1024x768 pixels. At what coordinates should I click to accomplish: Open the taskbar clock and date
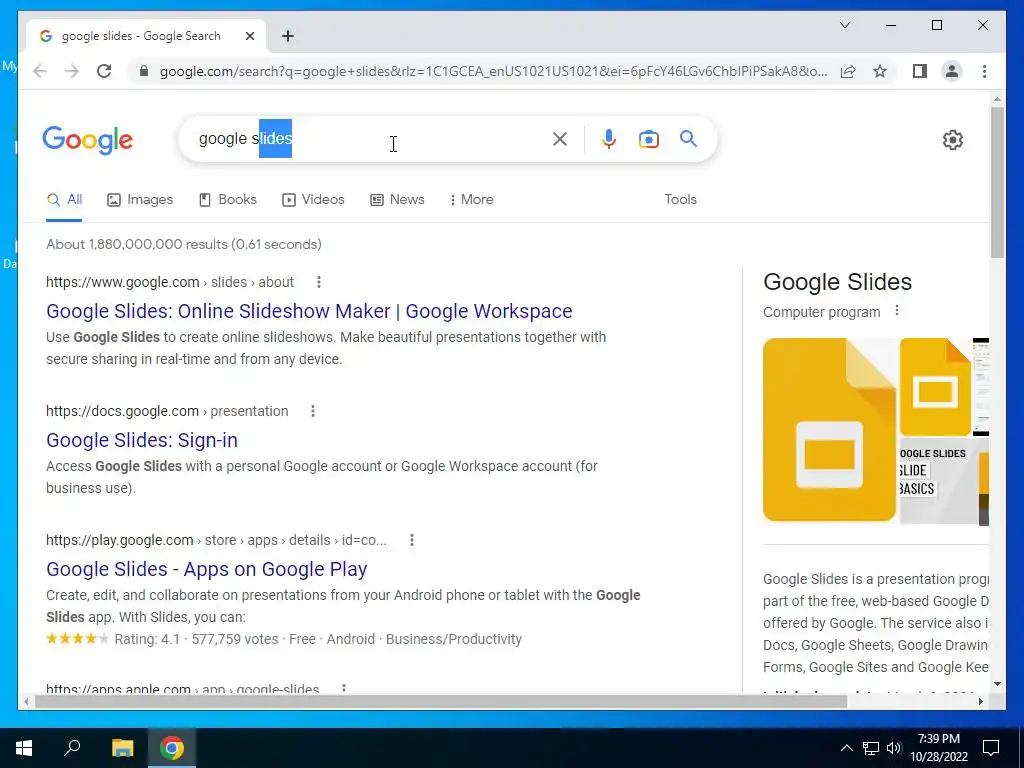[x=938, y=748]
